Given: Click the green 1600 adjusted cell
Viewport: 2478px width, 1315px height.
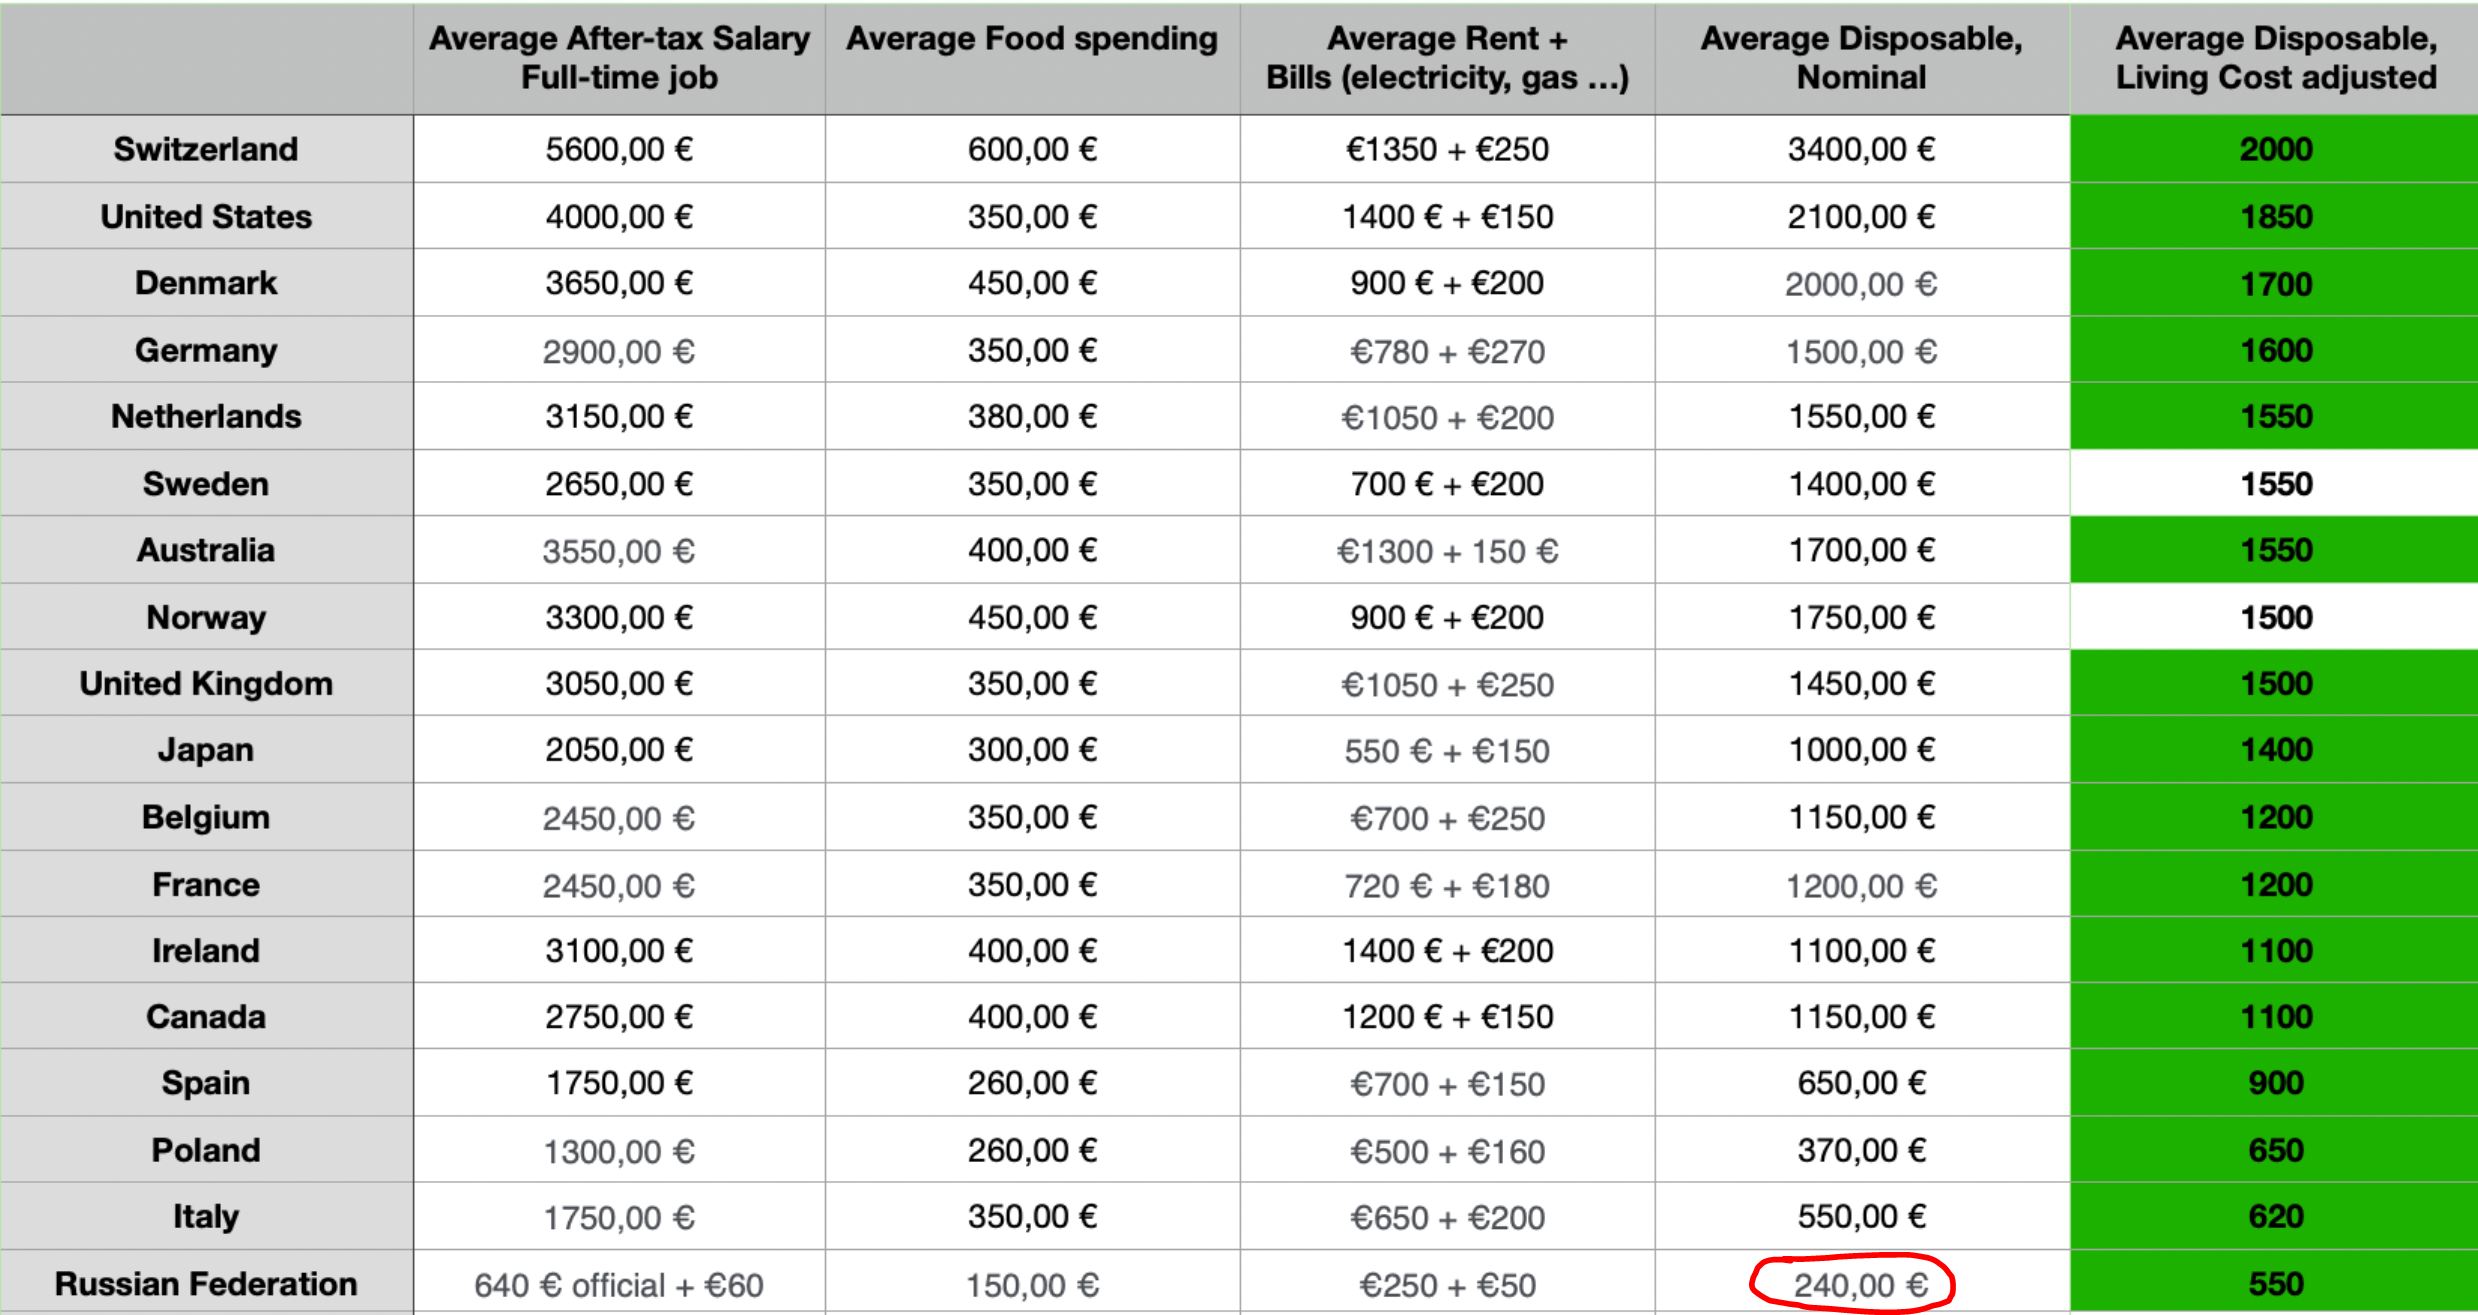Looking at the screenshot, I should [2275, 350].
